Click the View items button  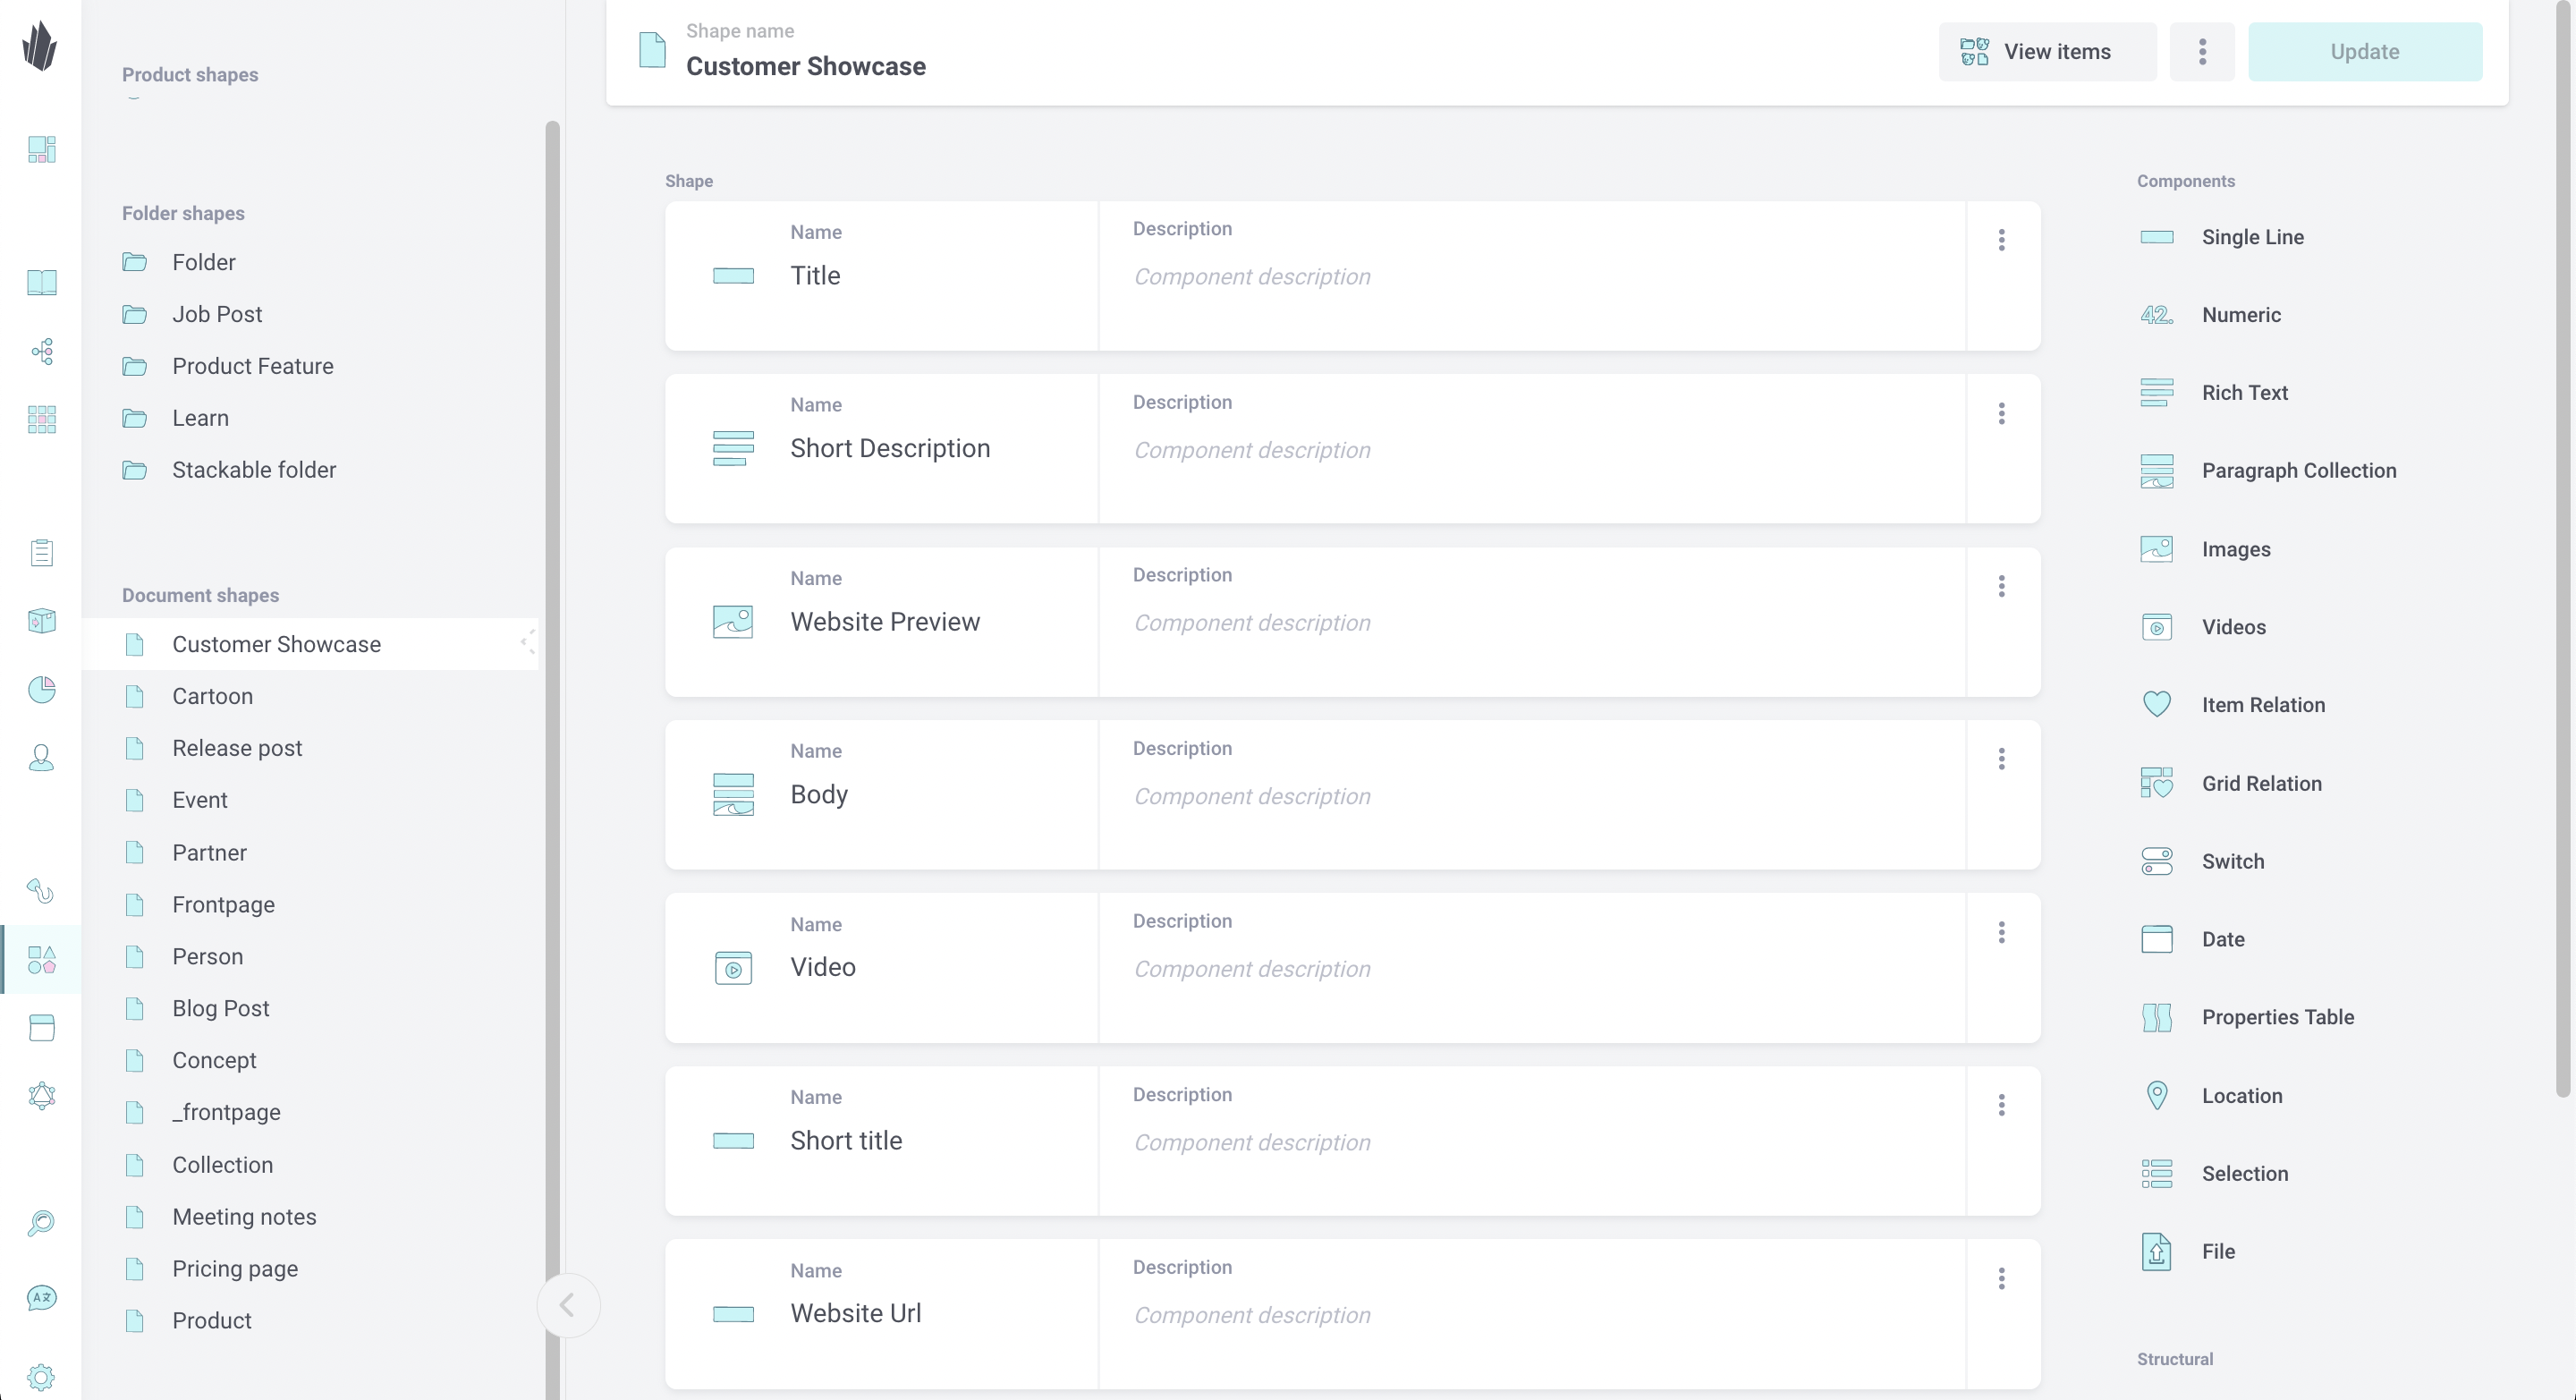2047,52
